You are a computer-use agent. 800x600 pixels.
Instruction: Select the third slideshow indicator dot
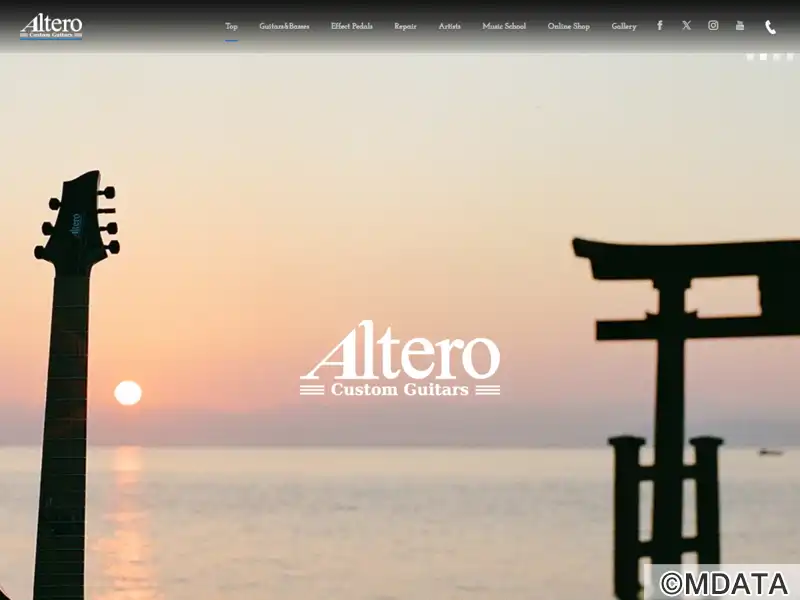777,57
